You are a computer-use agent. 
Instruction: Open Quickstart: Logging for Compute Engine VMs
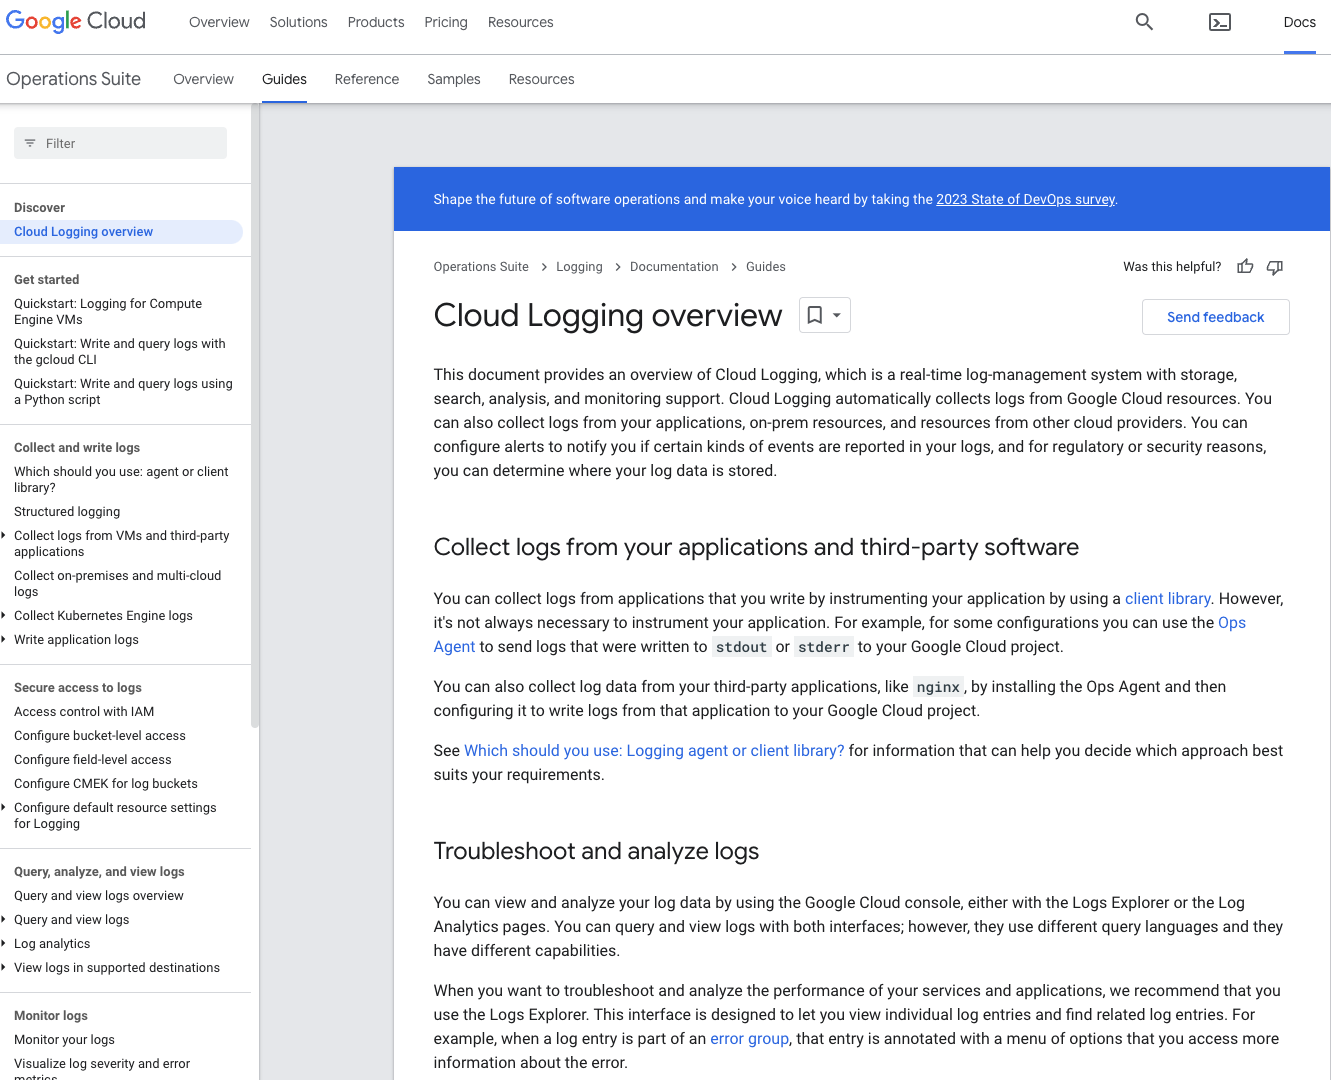click(x=108, y=312)
